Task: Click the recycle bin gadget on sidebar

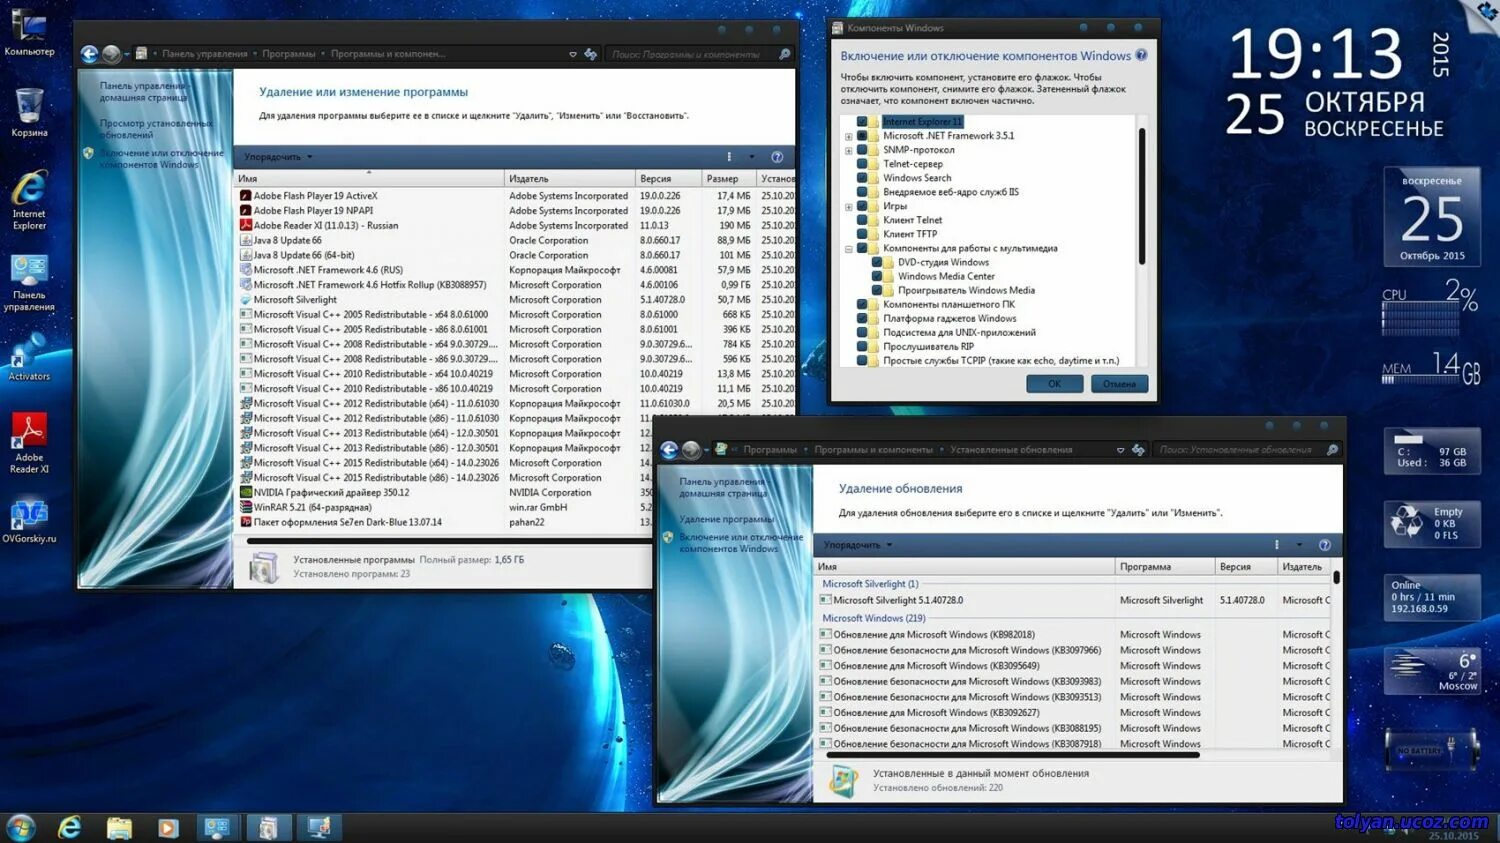Action: tap(1432, 522)
